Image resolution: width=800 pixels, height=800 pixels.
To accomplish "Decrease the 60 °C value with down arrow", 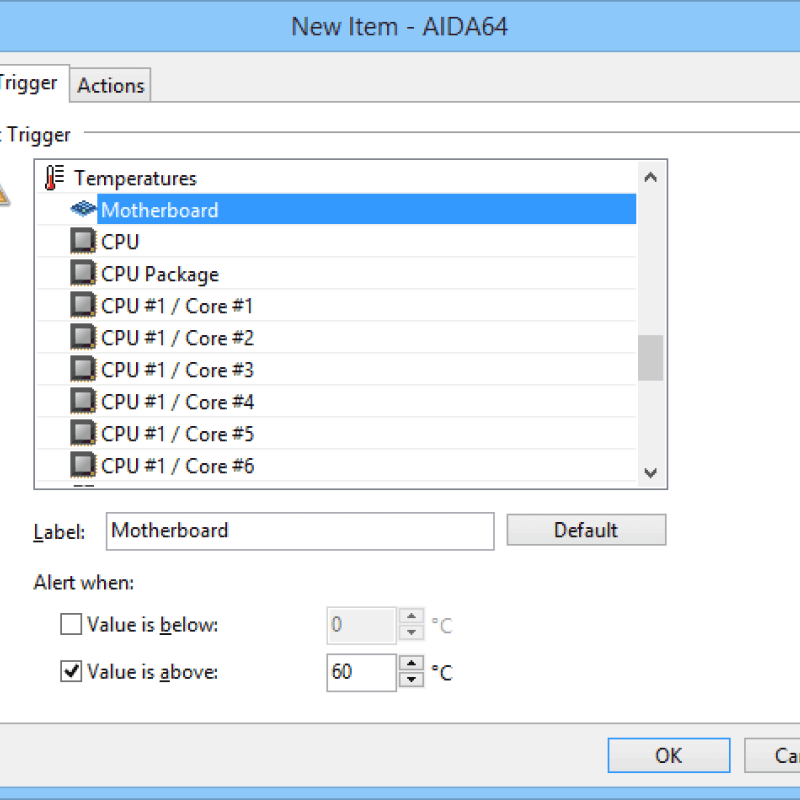I will point(411,679).
